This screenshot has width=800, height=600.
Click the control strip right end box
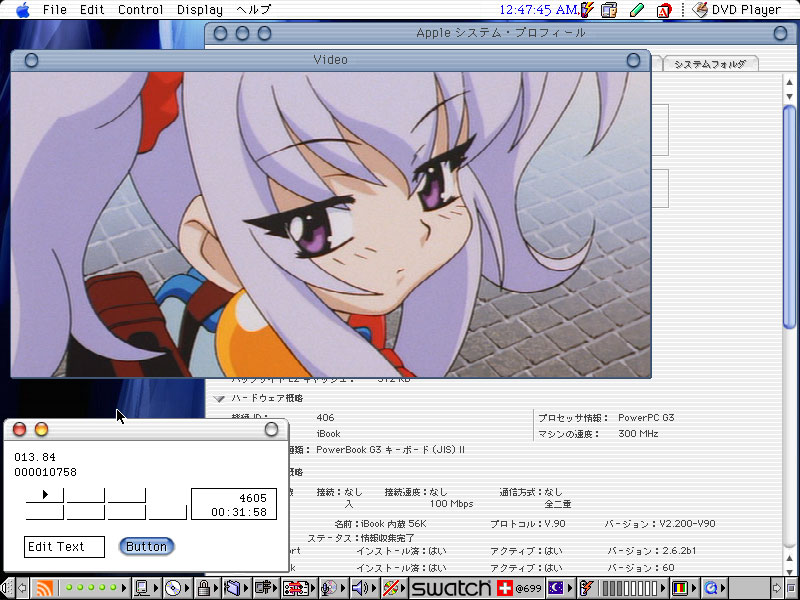790,588
